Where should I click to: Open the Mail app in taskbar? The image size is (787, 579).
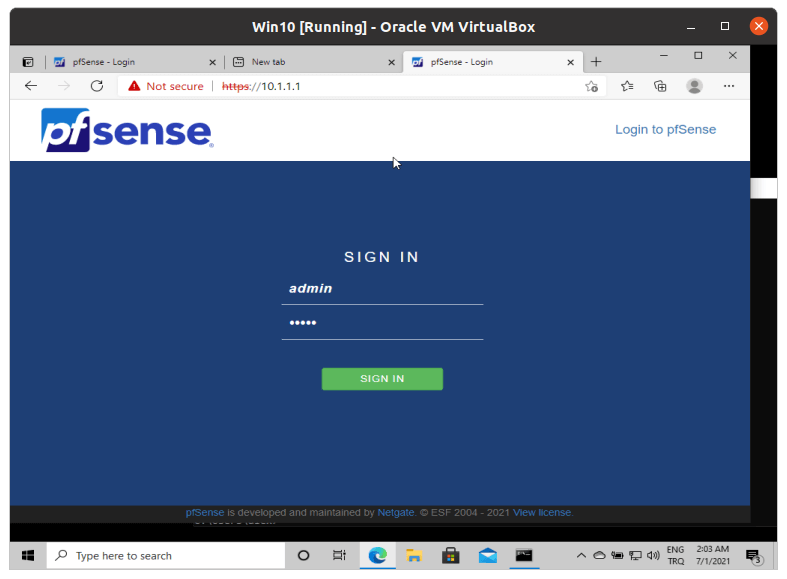coord(487,555)
